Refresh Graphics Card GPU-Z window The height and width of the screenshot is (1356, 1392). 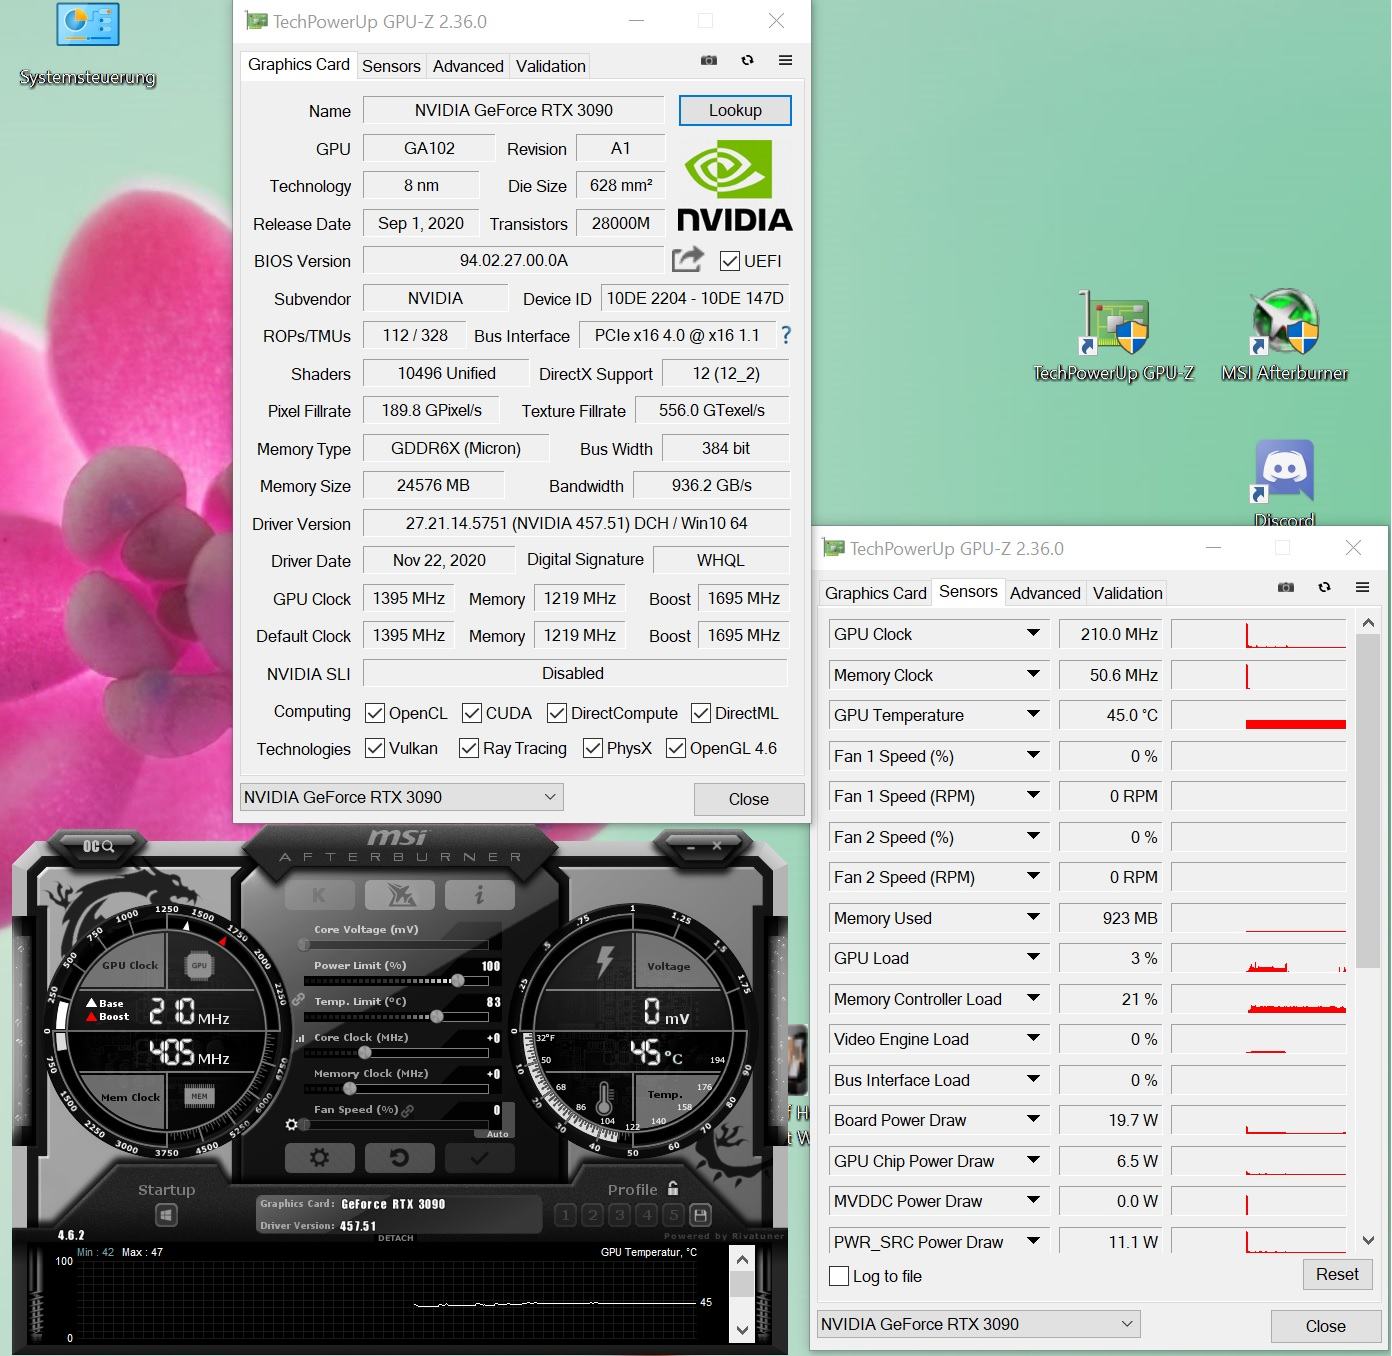747,61
